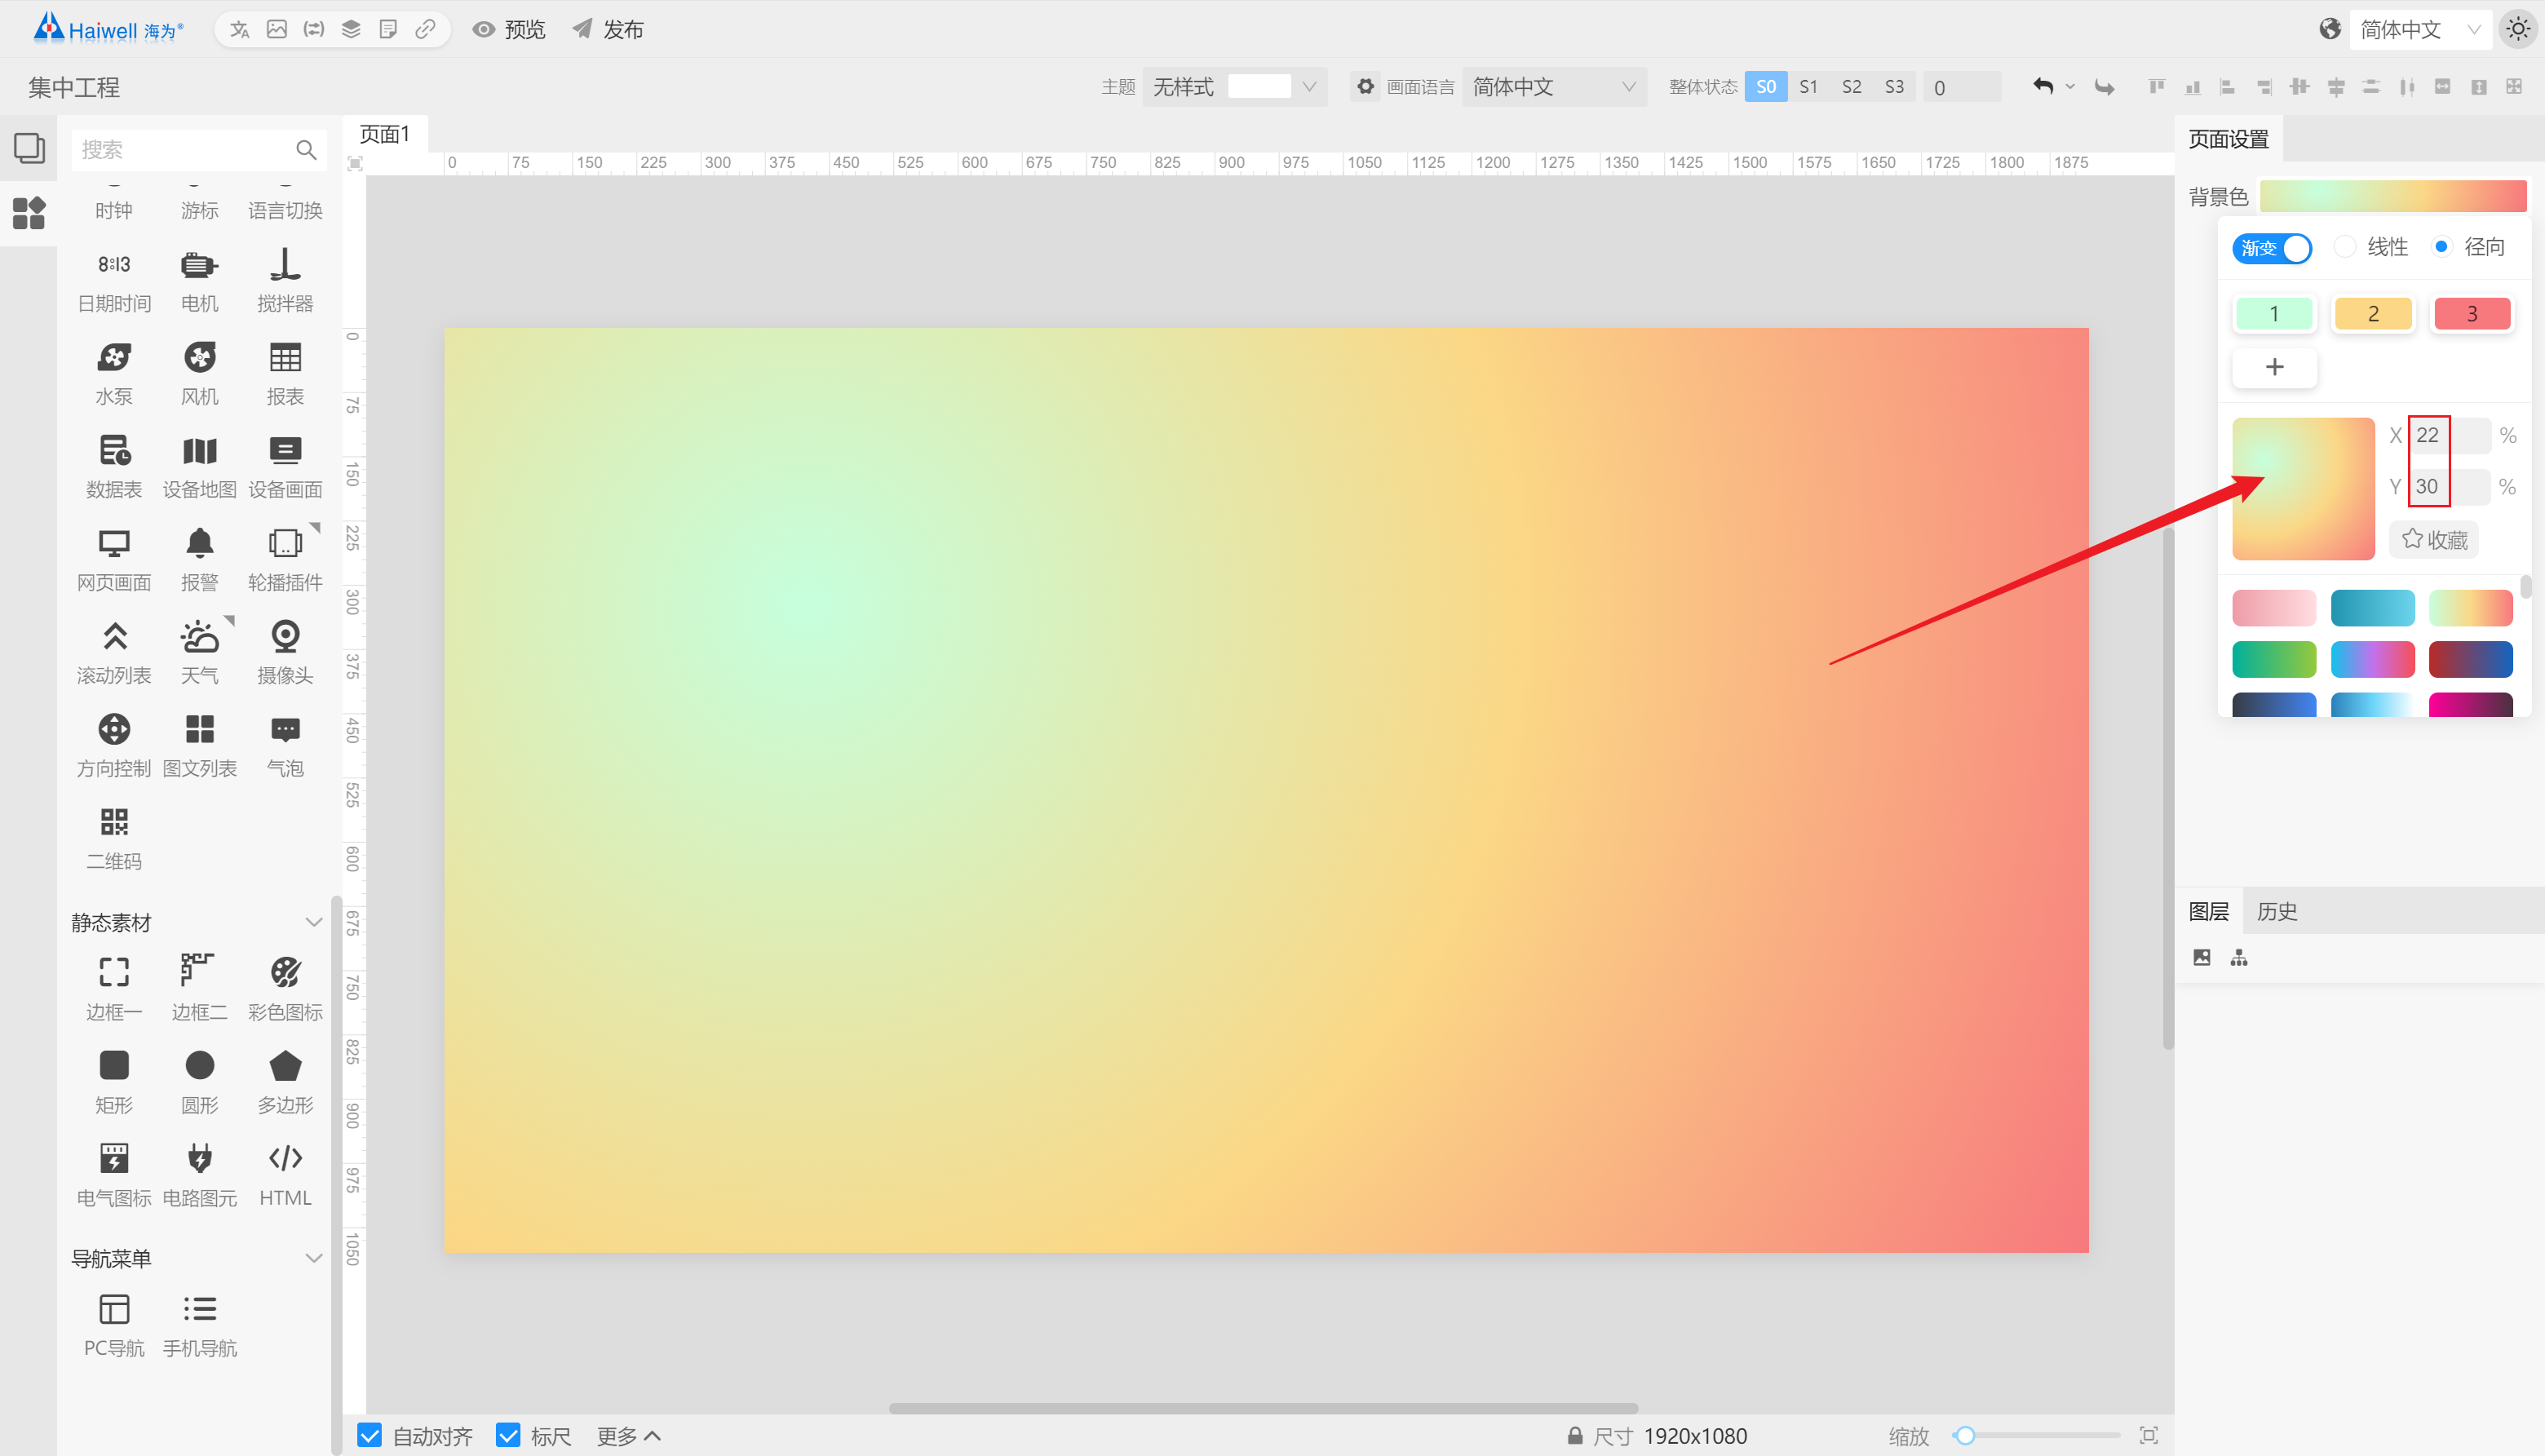
Task: Collapse the 导航菜单 section
Action: coord(313,1258)
